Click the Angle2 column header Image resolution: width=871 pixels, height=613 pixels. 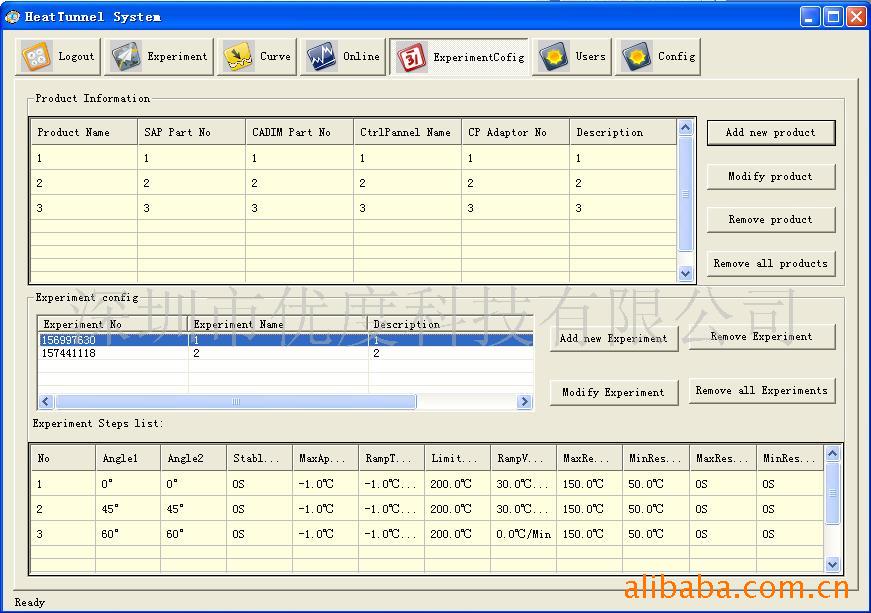(x=193, y=458)
